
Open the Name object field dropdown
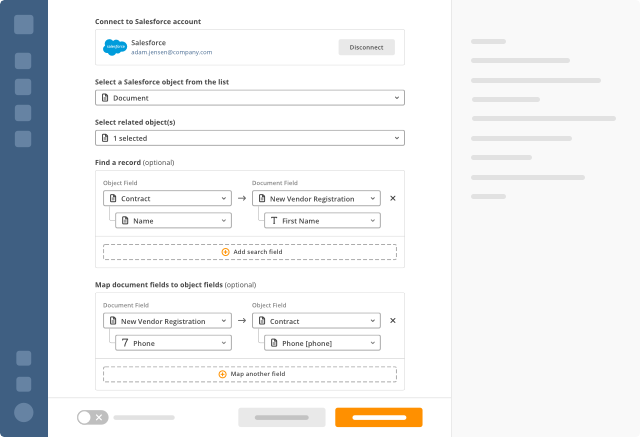pos(173,221)
